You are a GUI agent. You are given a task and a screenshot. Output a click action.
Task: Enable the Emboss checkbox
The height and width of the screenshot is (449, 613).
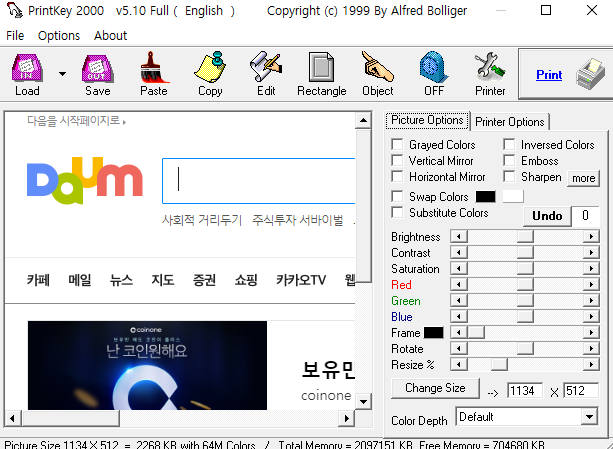coord(509,160)
